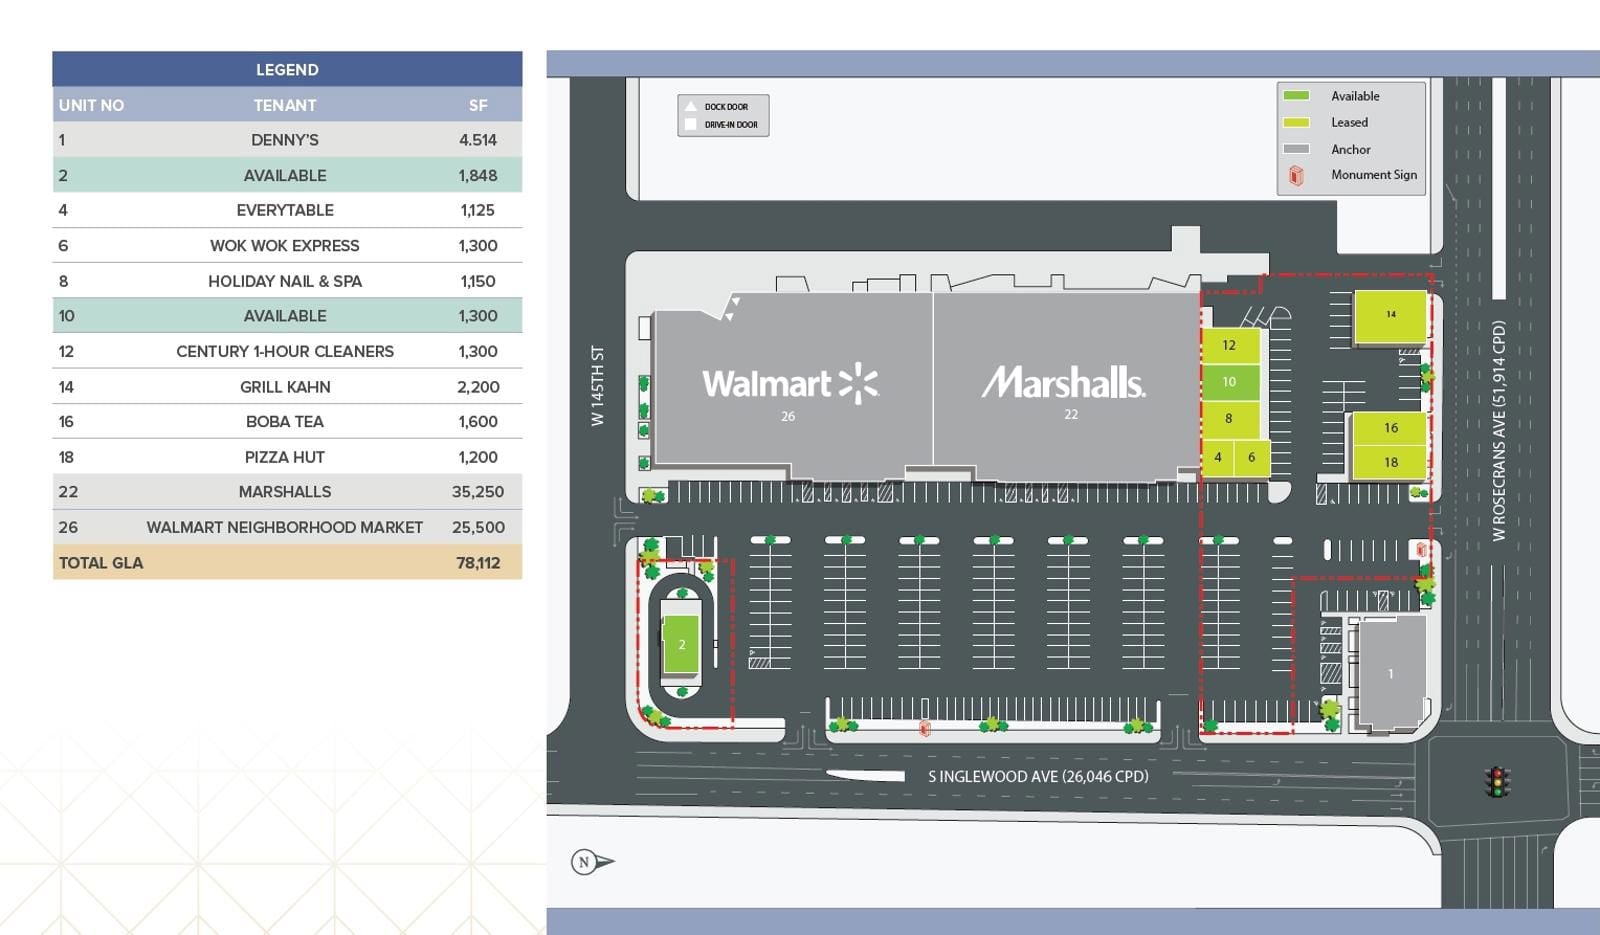Select the green Available unit 10 on the map
1600x935 pixels.
(x=1229, y=382)
